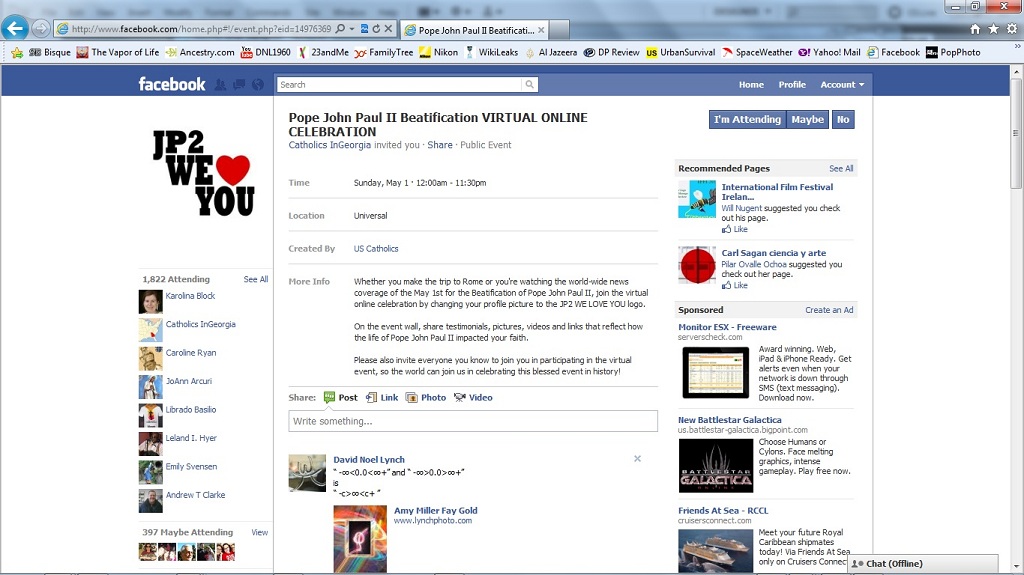Open Karolina Block's profile

click(x=190, y=296)
